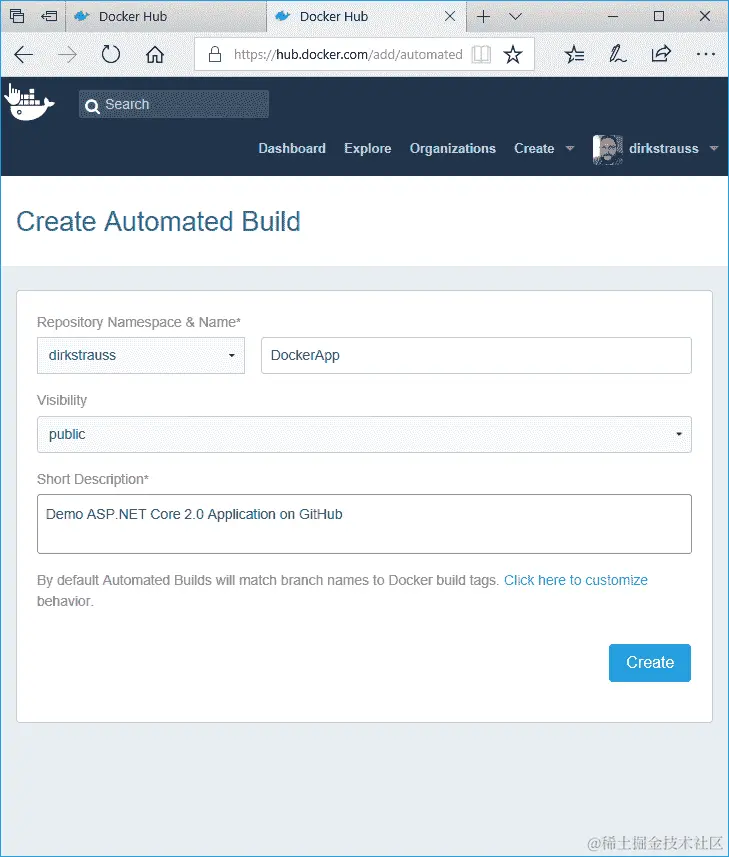Click the add notes pen icon
The height and width of the screenshot is (857, 729).
618,54
